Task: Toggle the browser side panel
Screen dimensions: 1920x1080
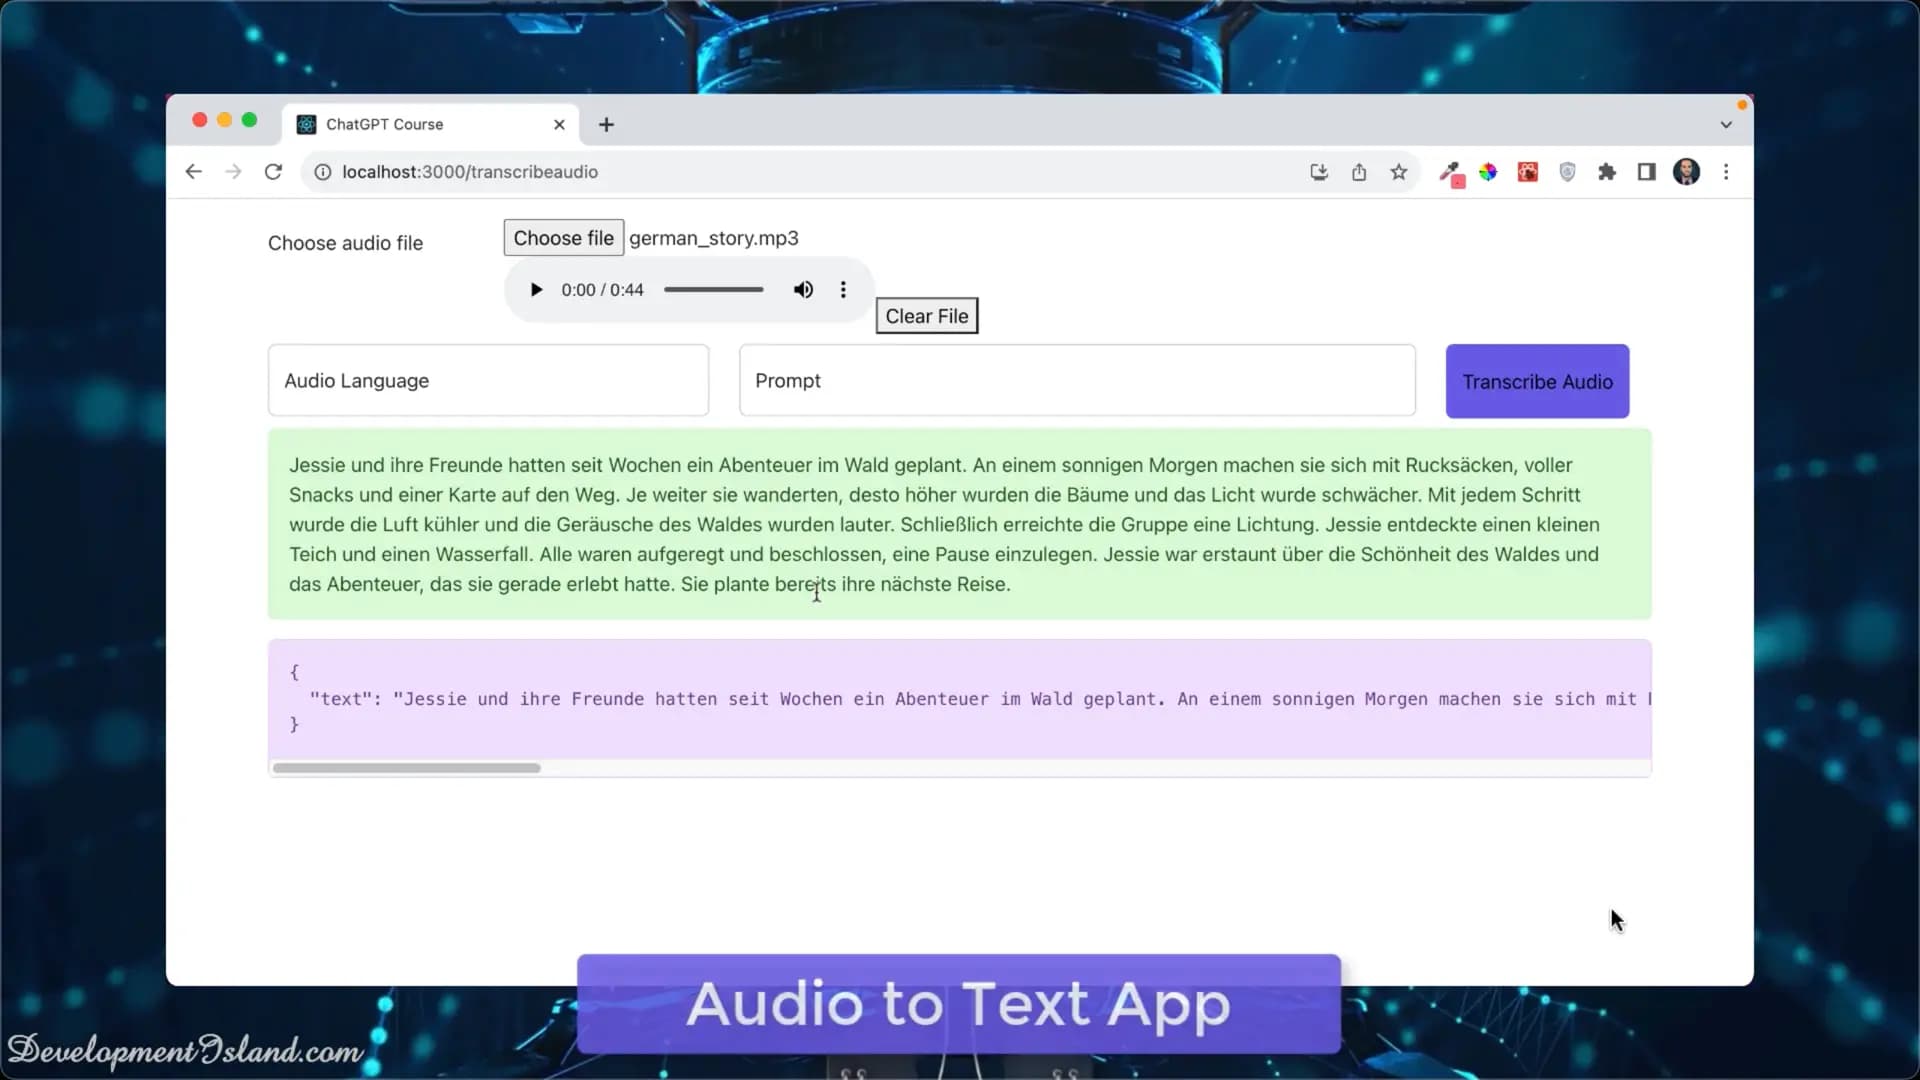Action: click(x=1646, y=171)
